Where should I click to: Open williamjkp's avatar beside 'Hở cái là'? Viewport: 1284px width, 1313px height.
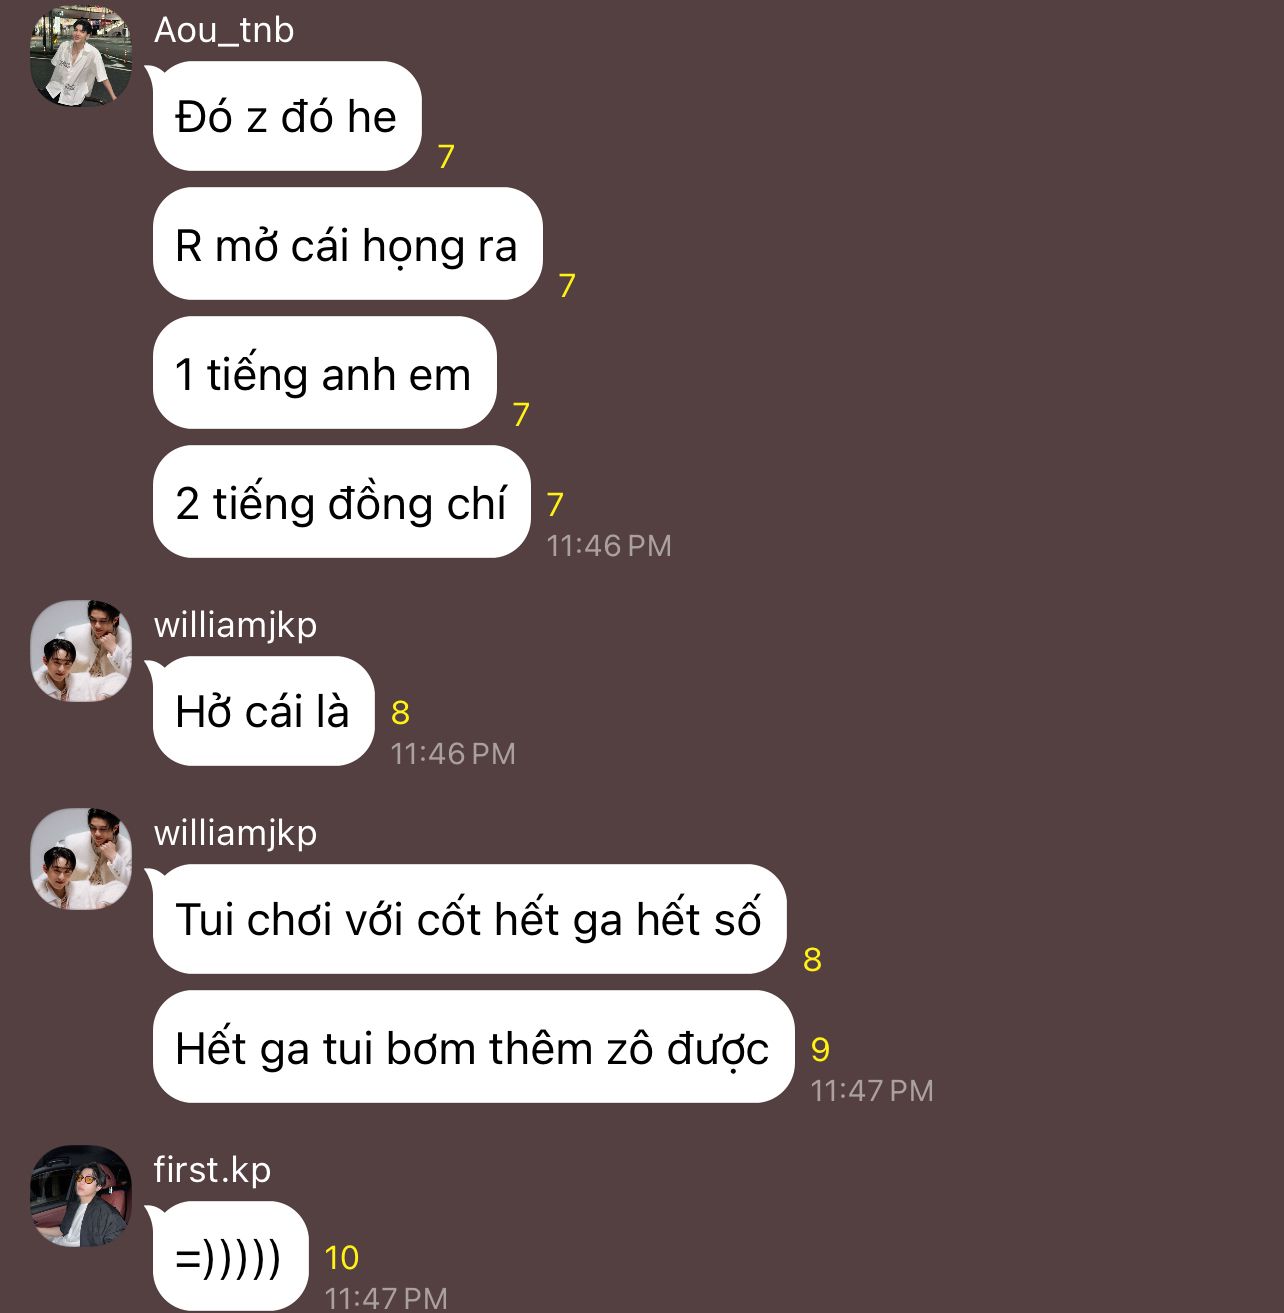81,651
